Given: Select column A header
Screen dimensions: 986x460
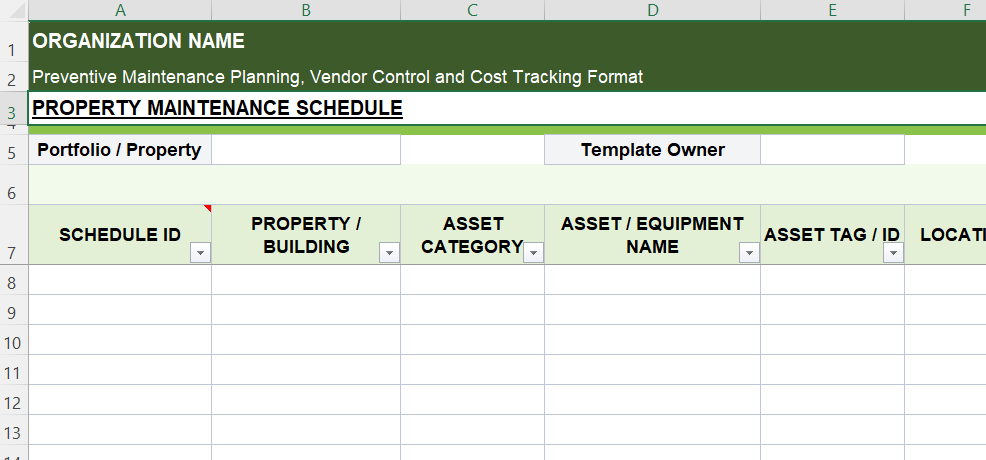Looking at the screenshot, I should click(120, 10).
